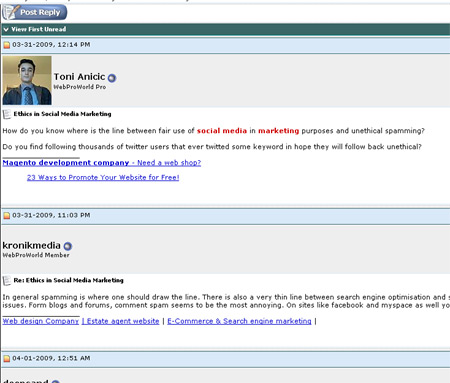Click online status icon next to kronikmedia

[68, 246]
